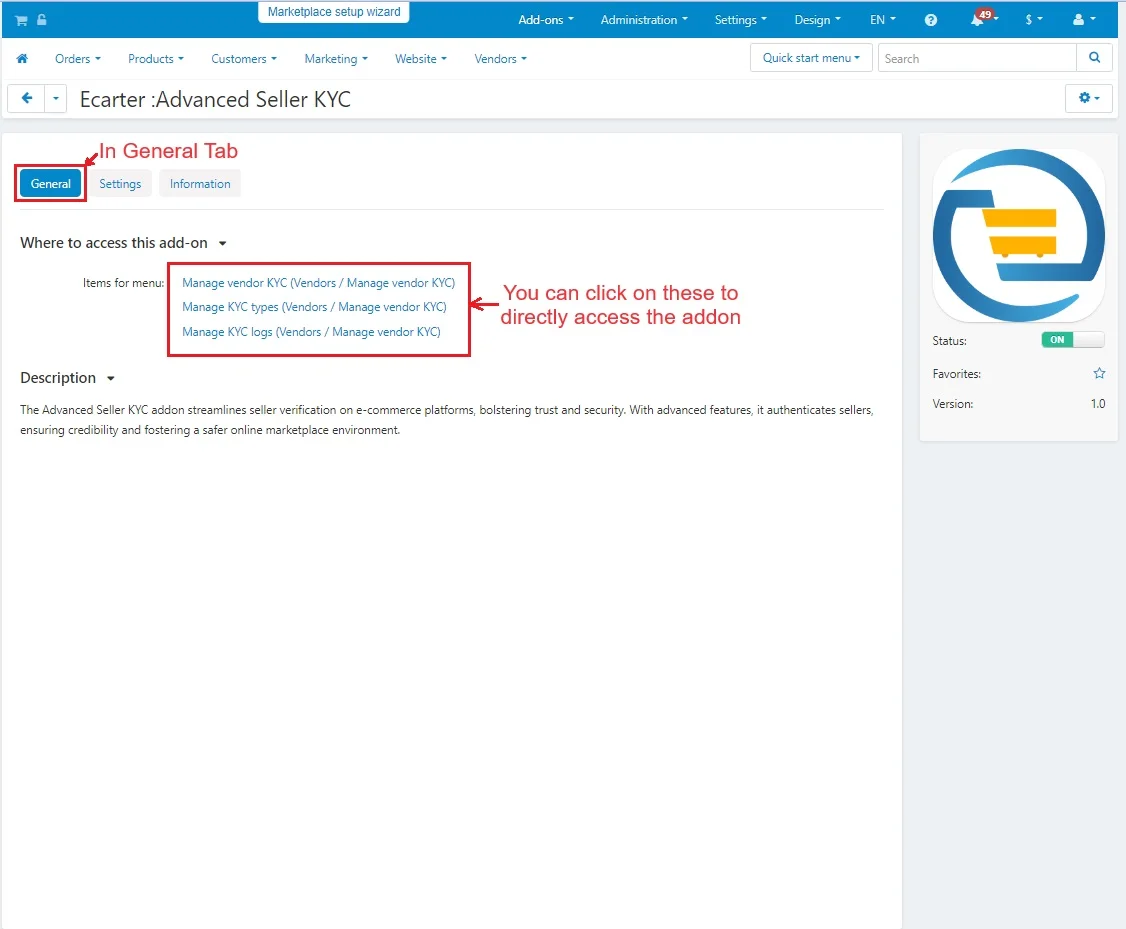This screenshot has height=929, width=1126.
Task: Open the help question mark icon
Action: (931, 20)
